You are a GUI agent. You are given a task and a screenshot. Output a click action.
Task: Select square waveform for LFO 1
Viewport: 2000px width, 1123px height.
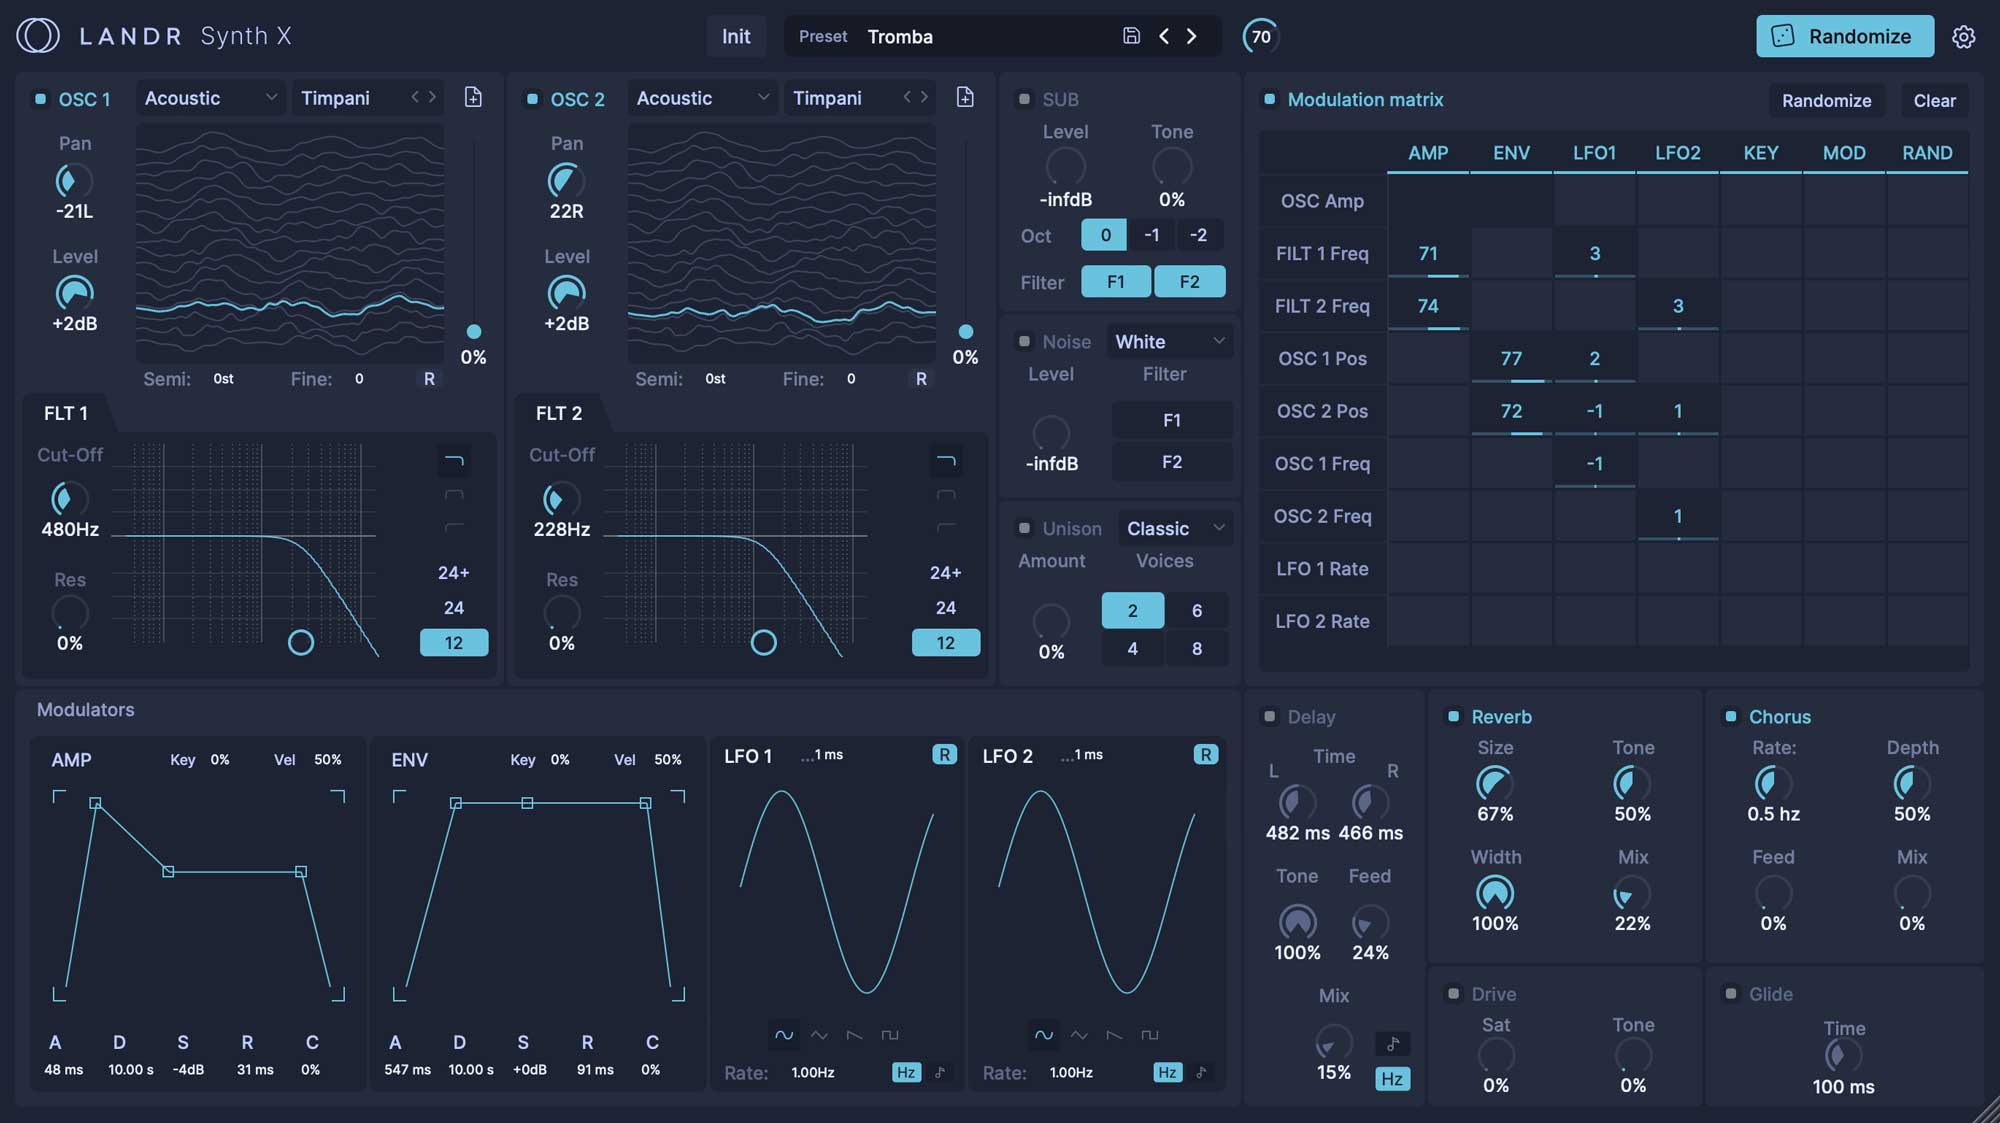890,1035
